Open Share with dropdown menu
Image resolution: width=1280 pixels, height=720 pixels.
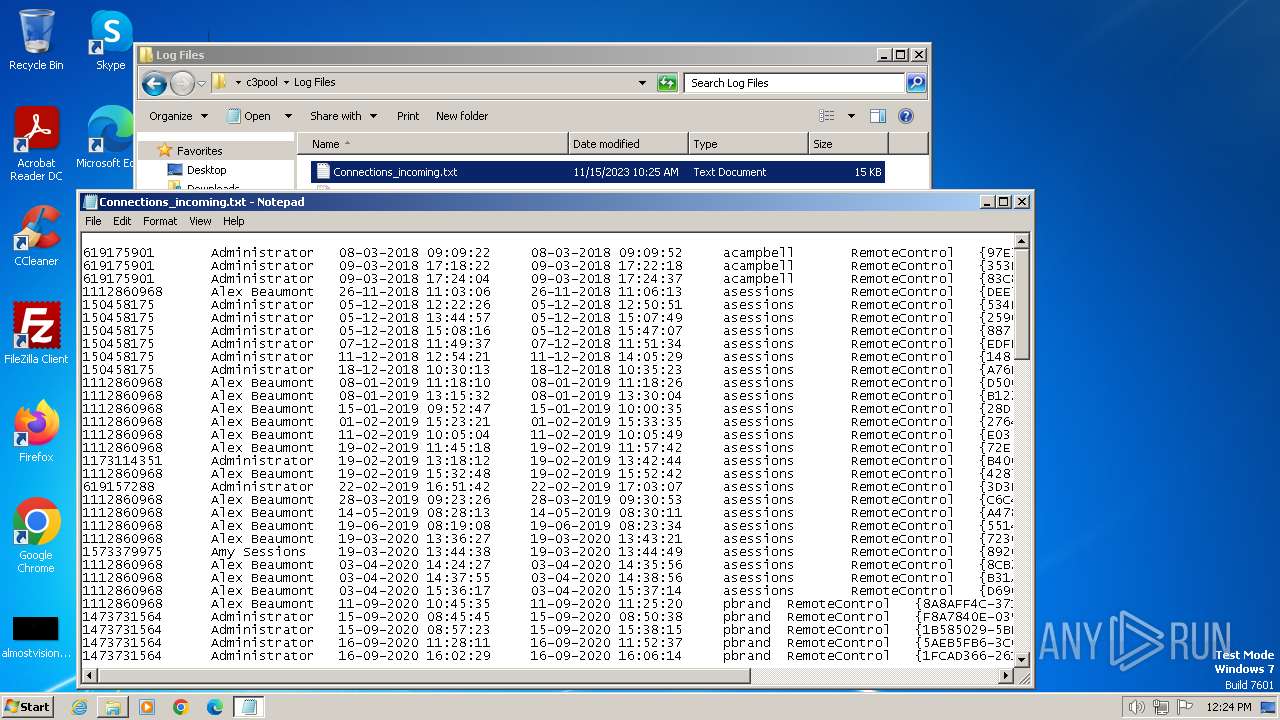point(343,116)
